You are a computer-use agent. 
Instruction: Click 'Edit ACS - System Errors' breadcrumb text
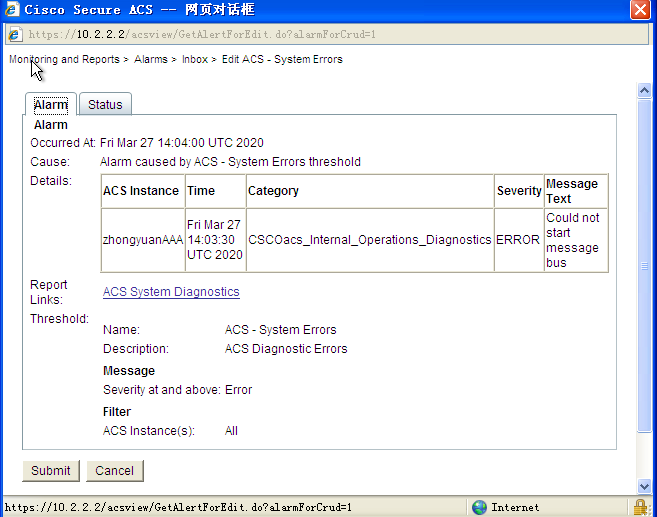click(x=282, y=59)
